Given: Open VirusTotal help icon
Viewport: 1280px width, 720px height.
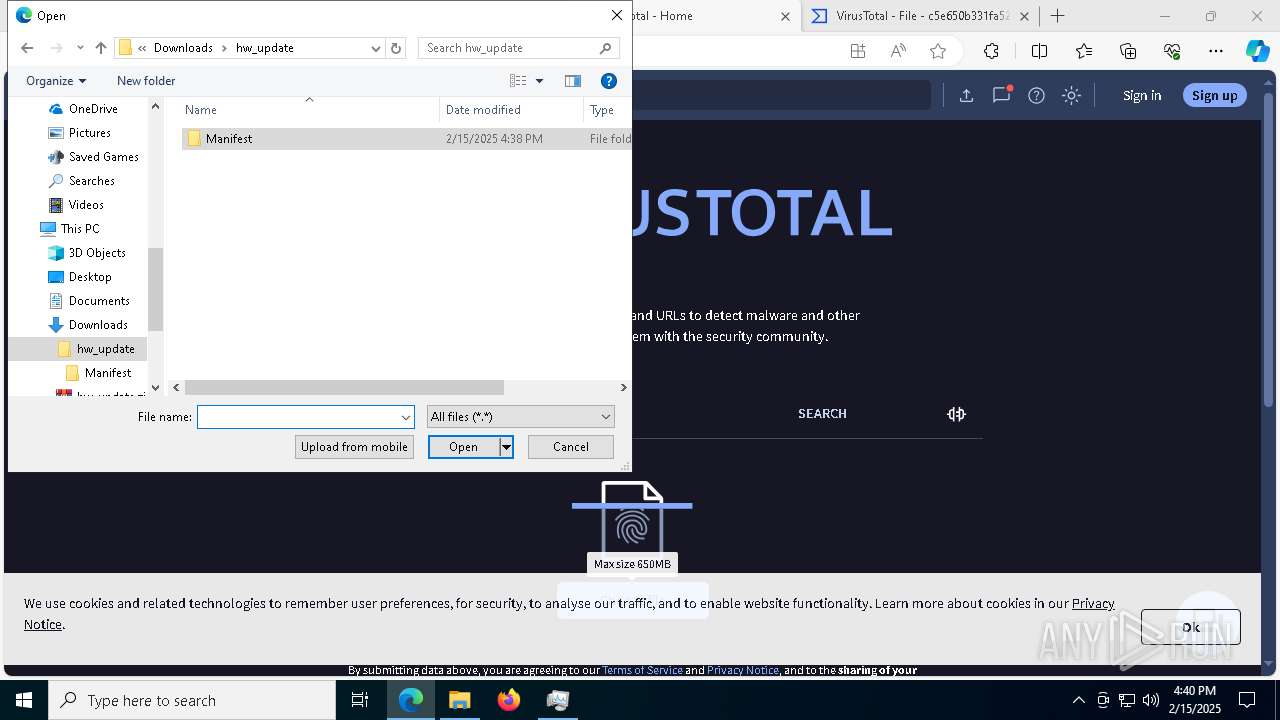Looking at the screenshot, I should (1036, 95).
